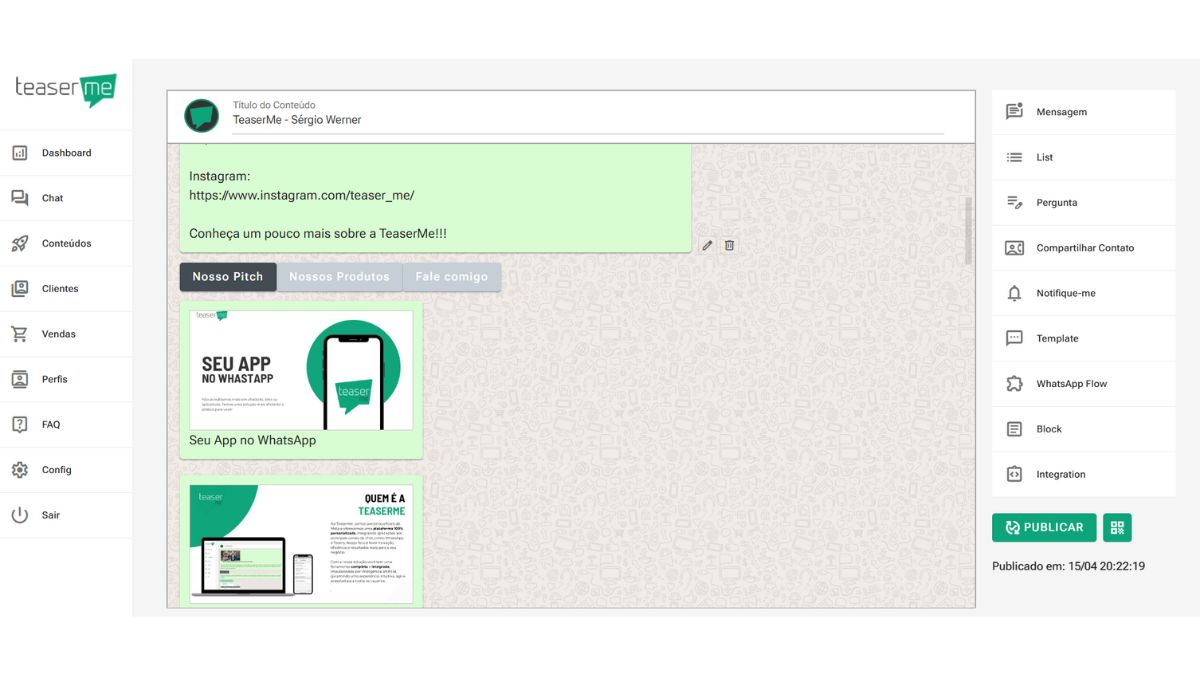Click the Clientes contacts icon

point(19,288)
